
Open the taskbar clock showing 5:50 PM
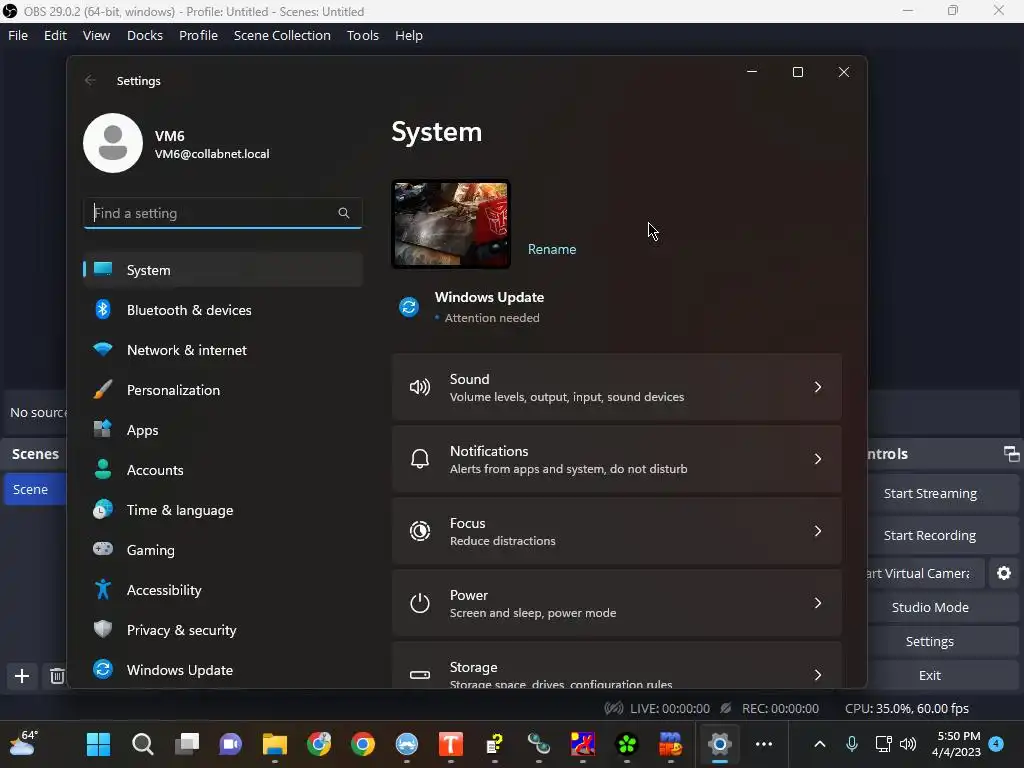[956, 744]
